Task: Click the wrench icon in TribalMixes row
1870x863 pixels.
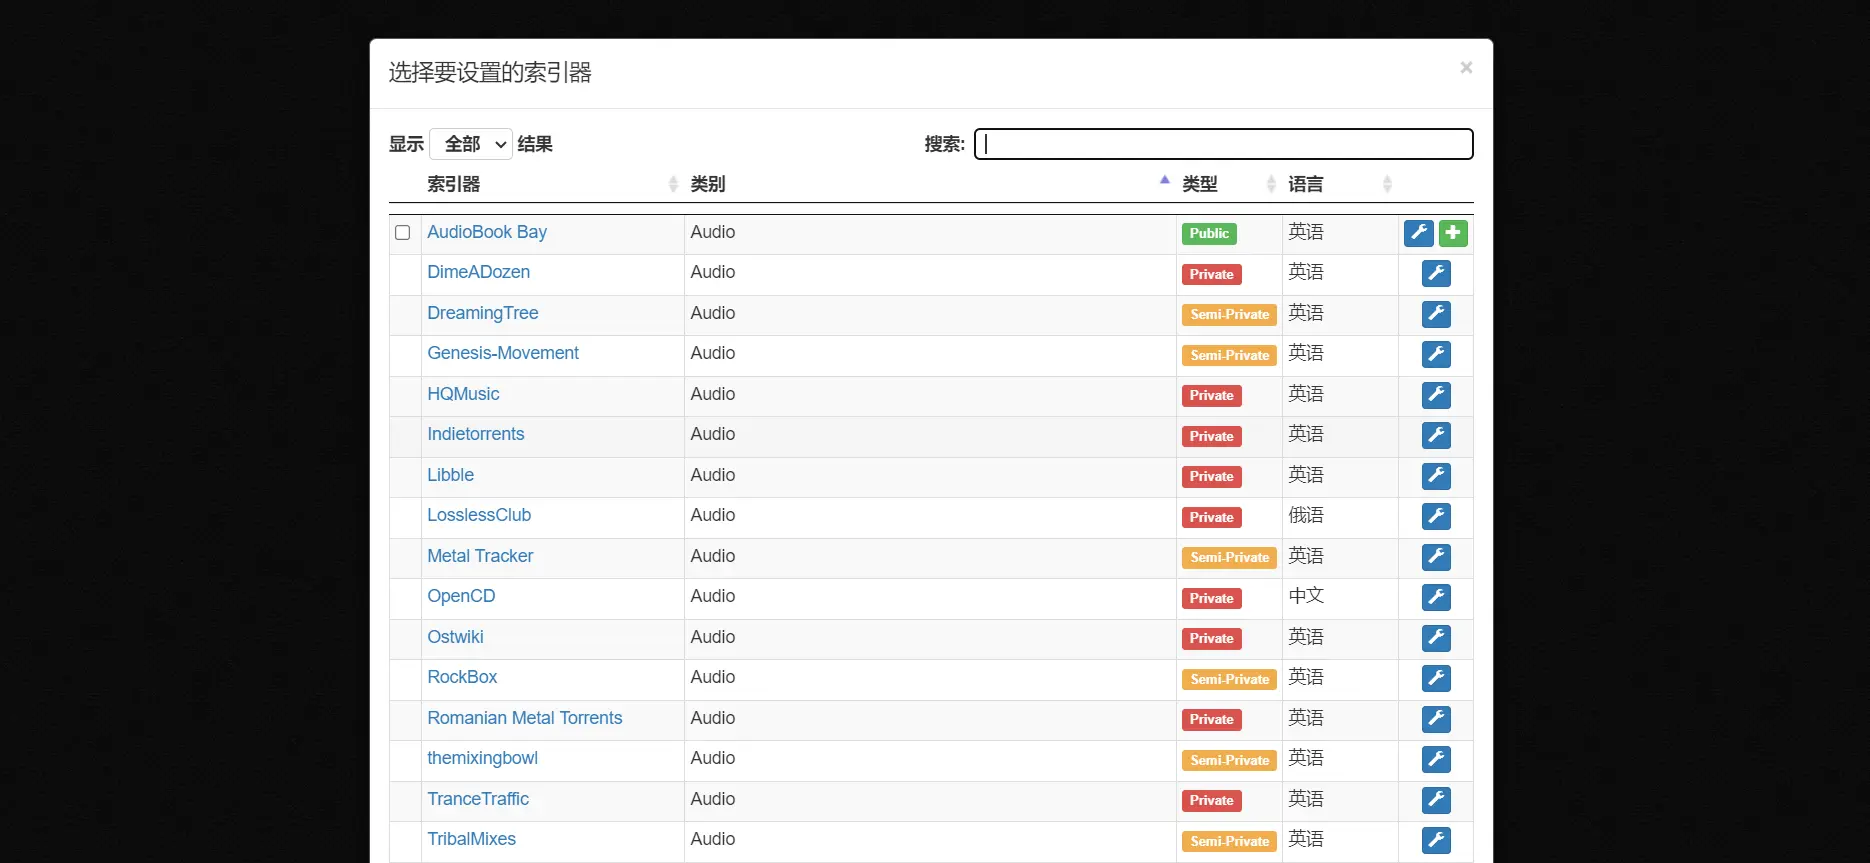Action: (1436, 840)
